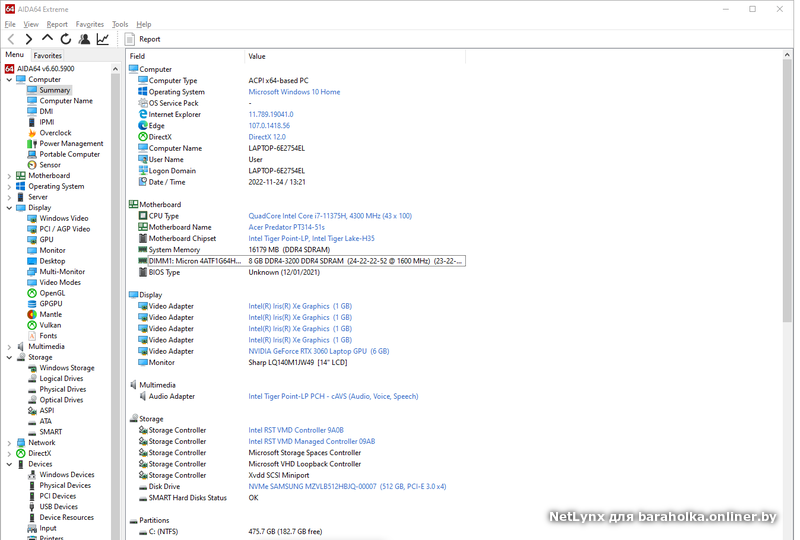Screen dimensions: 800x540
Task: Open the Favorites menu
Action: point(89,24)
